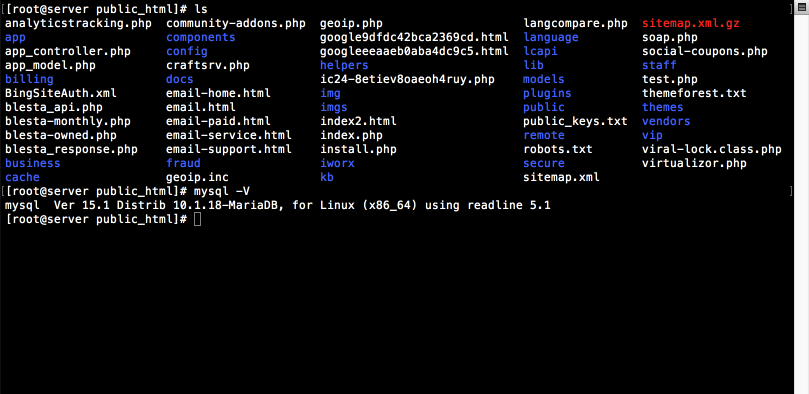The height and width of the screenshot is (394, 809).
Task: Select the secure directory name
Action: click(x=544, y=163)
